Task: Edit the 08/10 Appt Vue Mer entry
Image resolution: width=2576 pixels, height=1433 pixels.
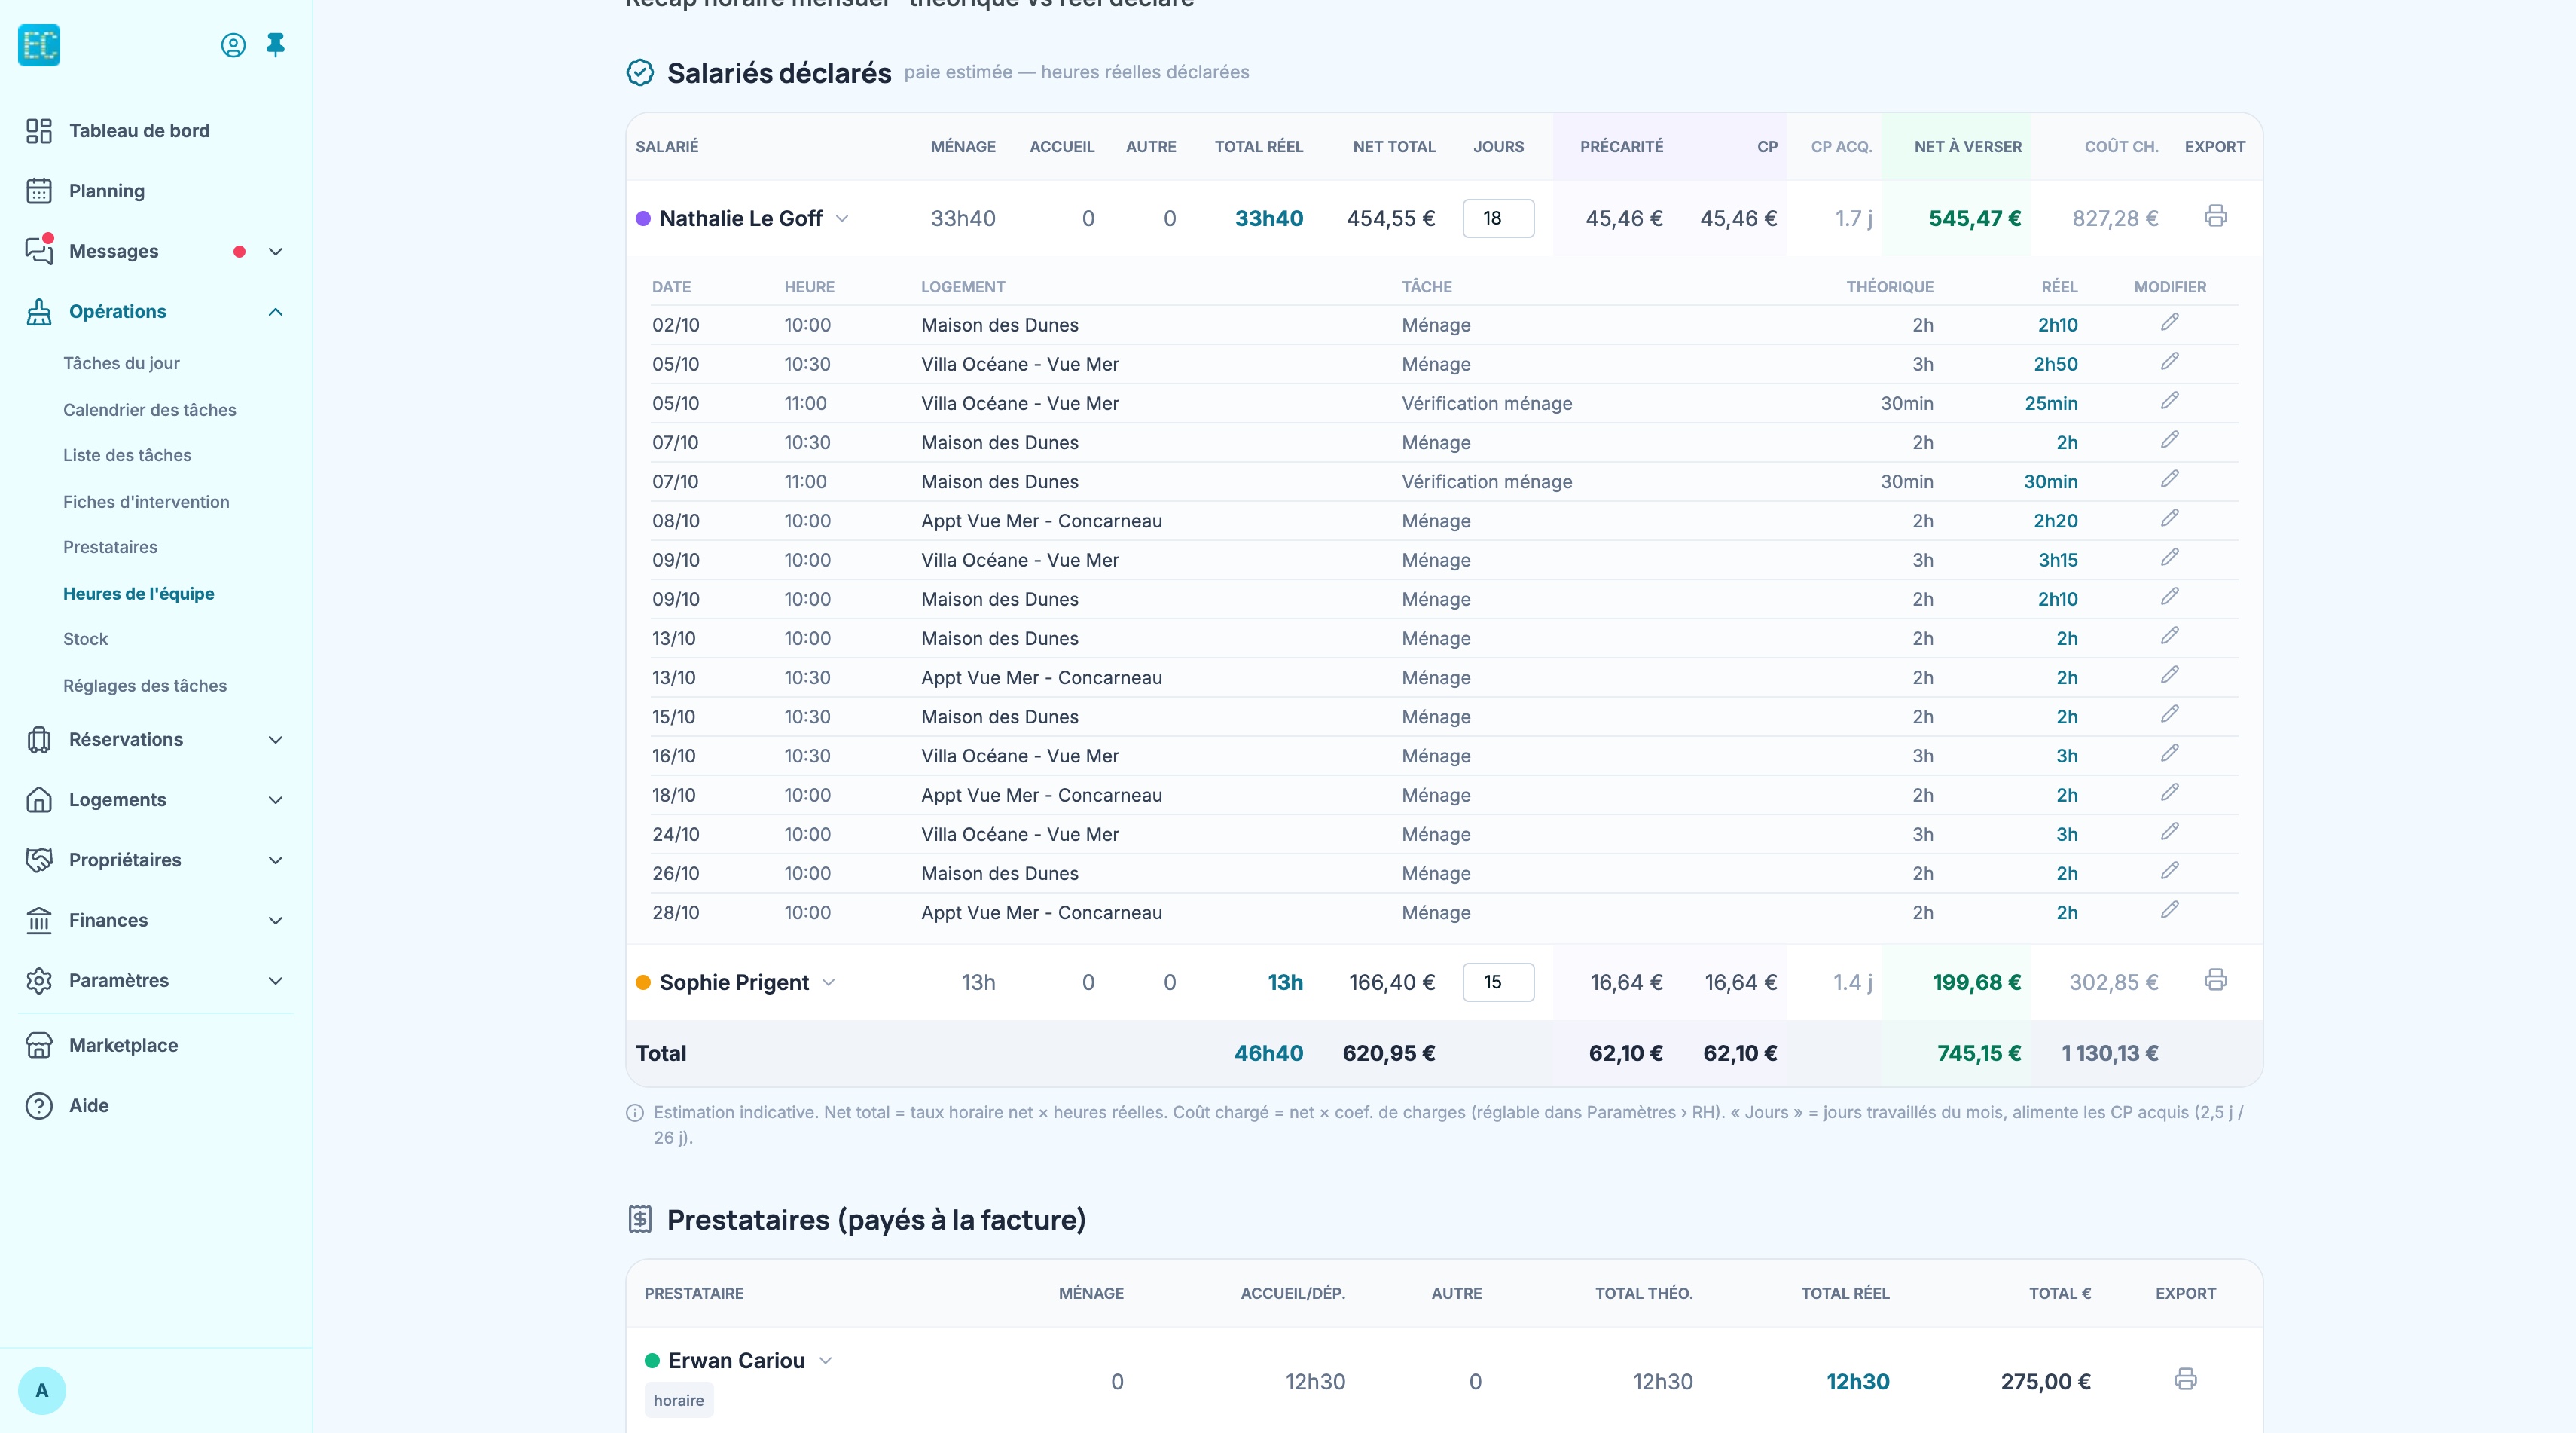Action: 2169,518
